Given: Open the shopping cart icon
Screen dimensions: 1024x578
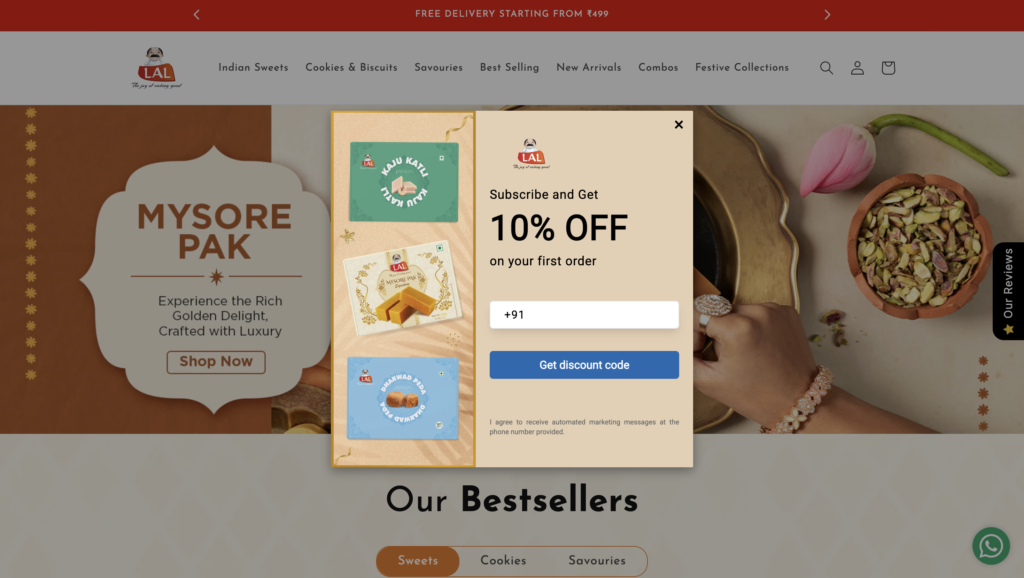Looking at the screenshot, I should pyautogui.click(x=888, y=68).
